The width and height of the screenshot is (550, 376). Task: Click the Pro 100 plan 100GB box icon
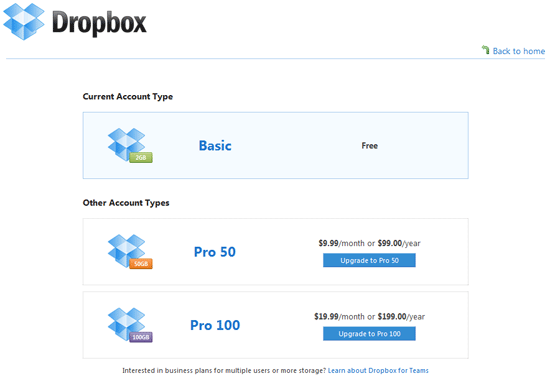[x=130, y=325]
